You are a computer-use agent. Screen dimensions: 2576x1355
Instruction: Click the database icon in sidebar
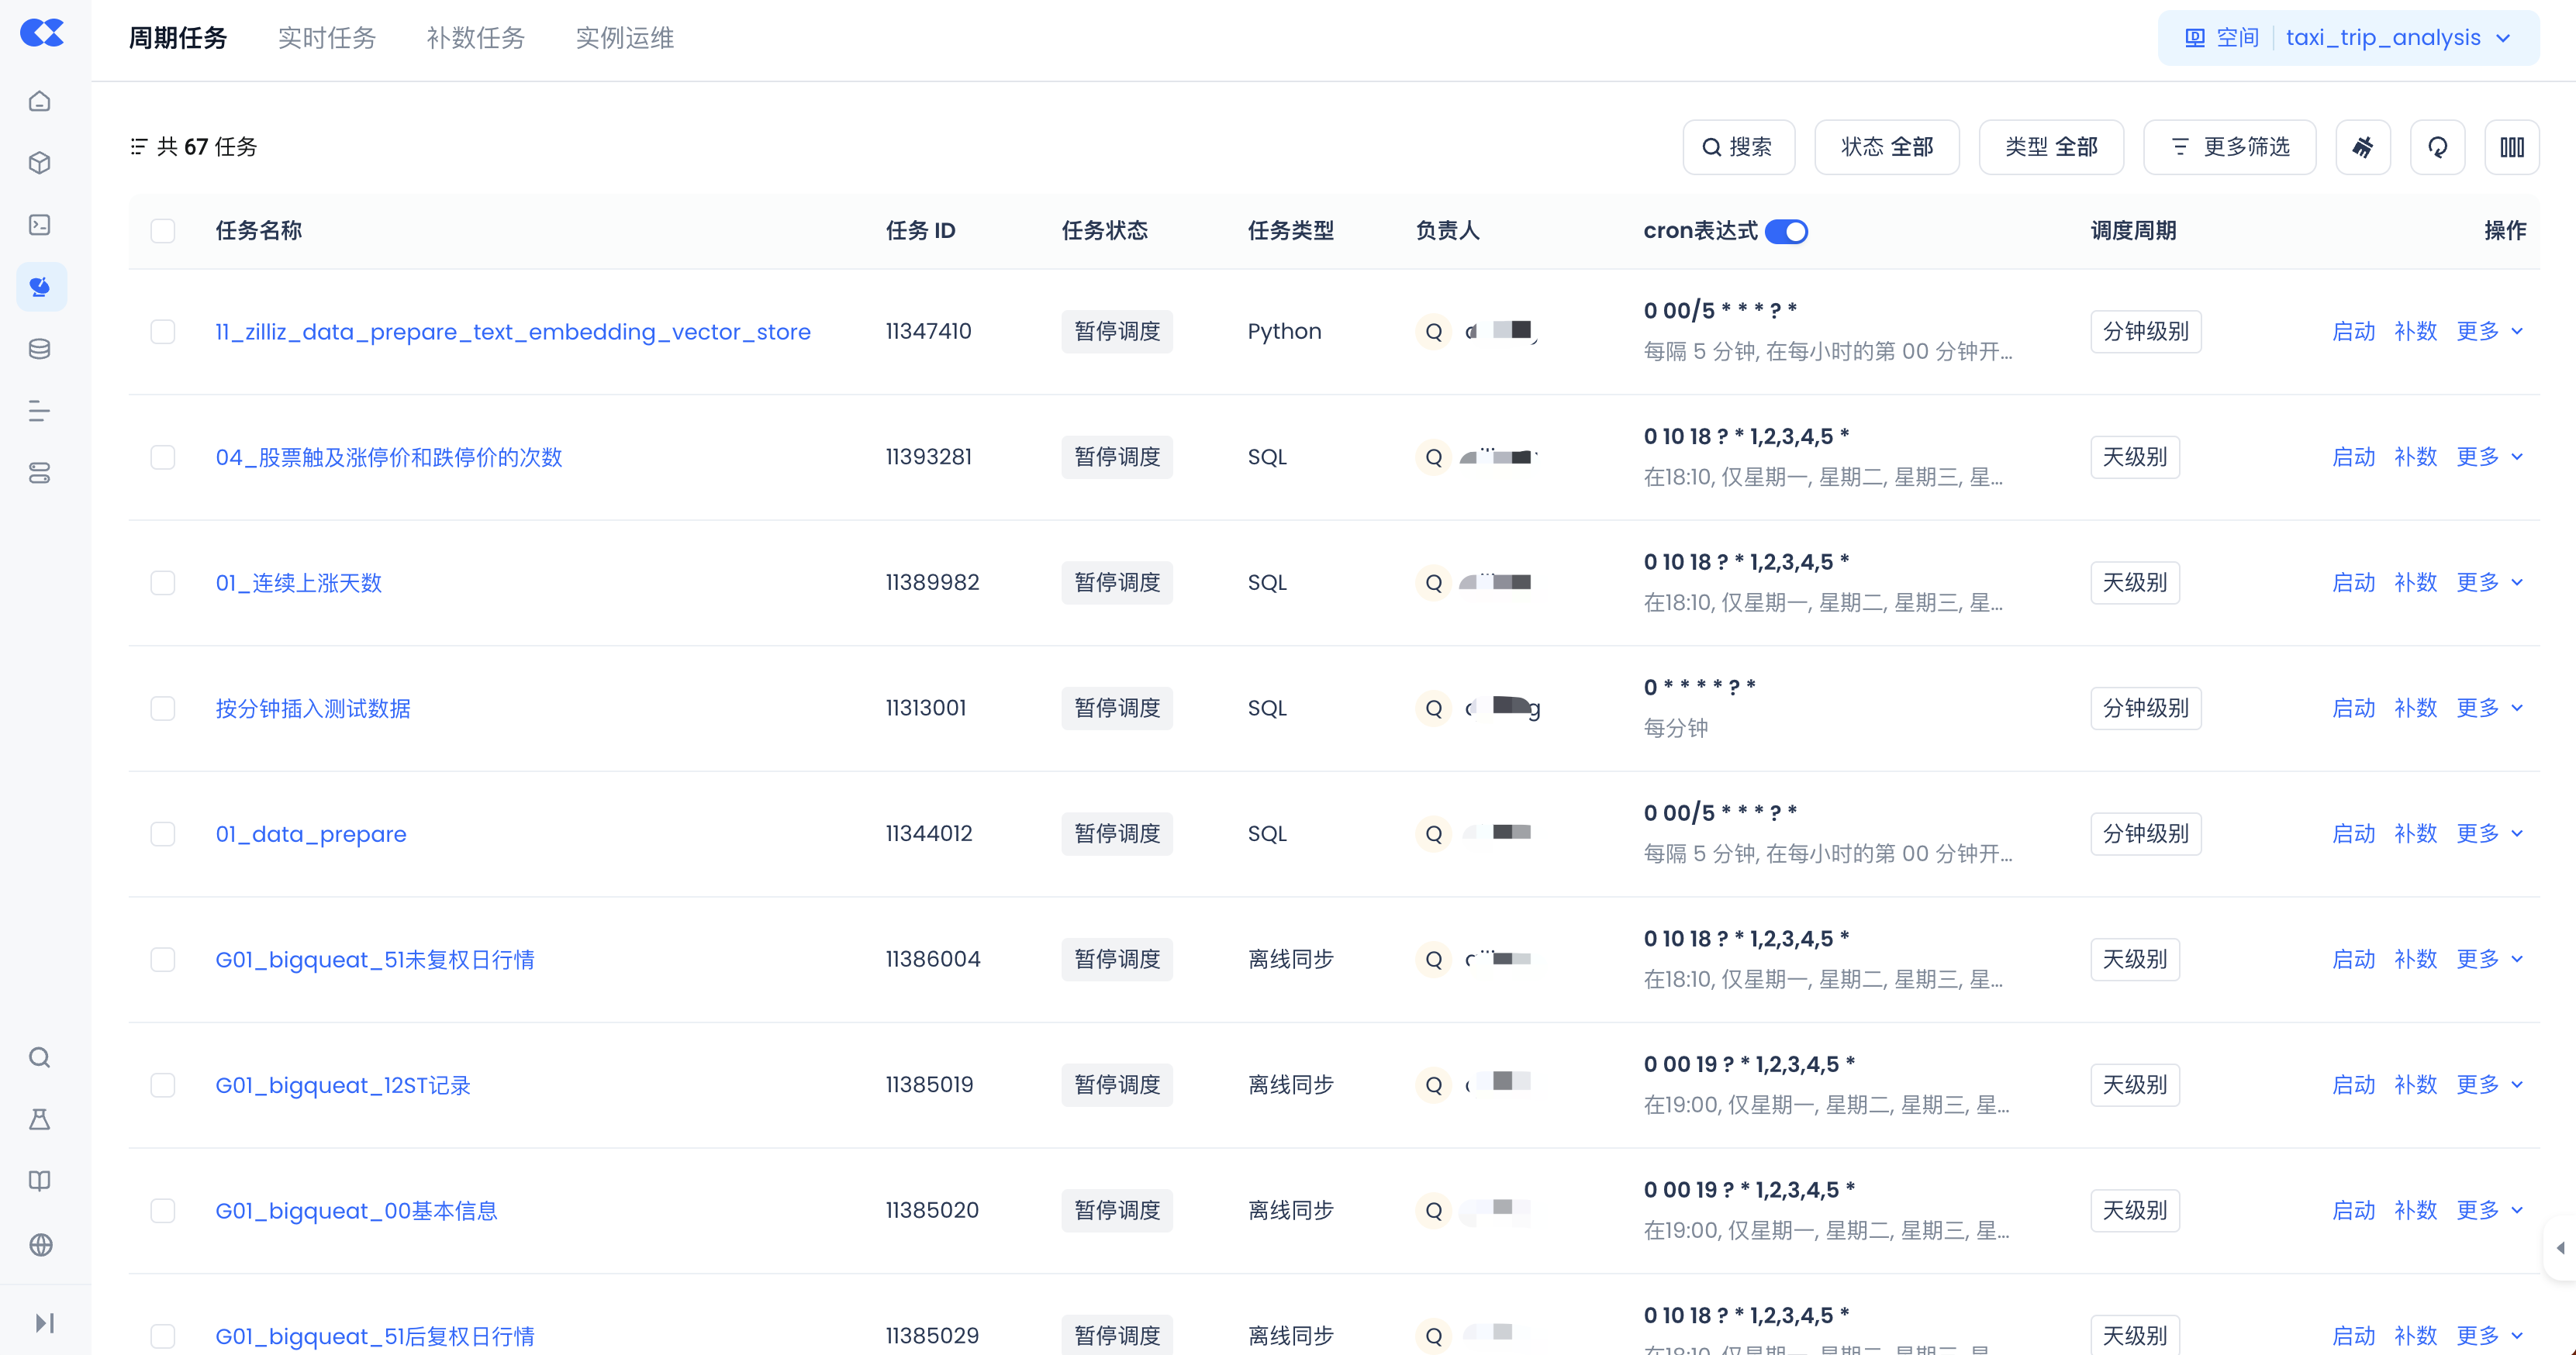click(x=40, y=349)
